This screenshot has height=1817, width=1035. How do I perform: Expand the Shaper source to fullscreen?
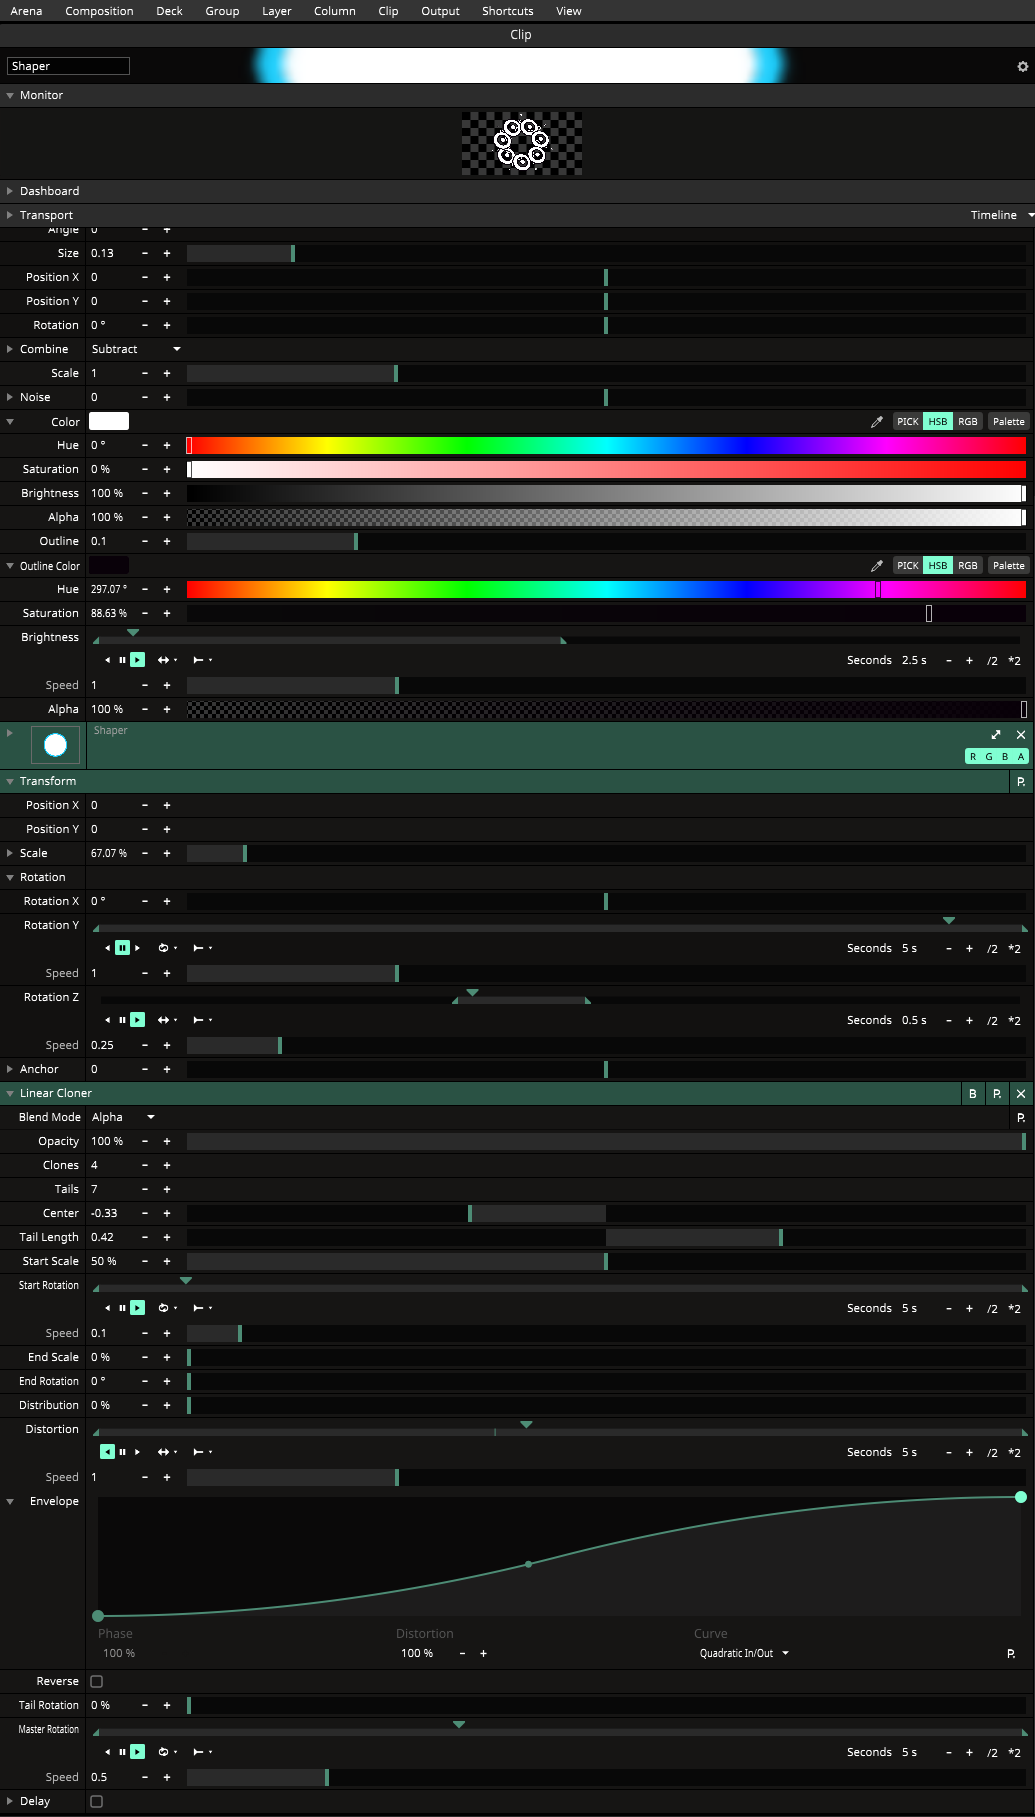point(995,735)
